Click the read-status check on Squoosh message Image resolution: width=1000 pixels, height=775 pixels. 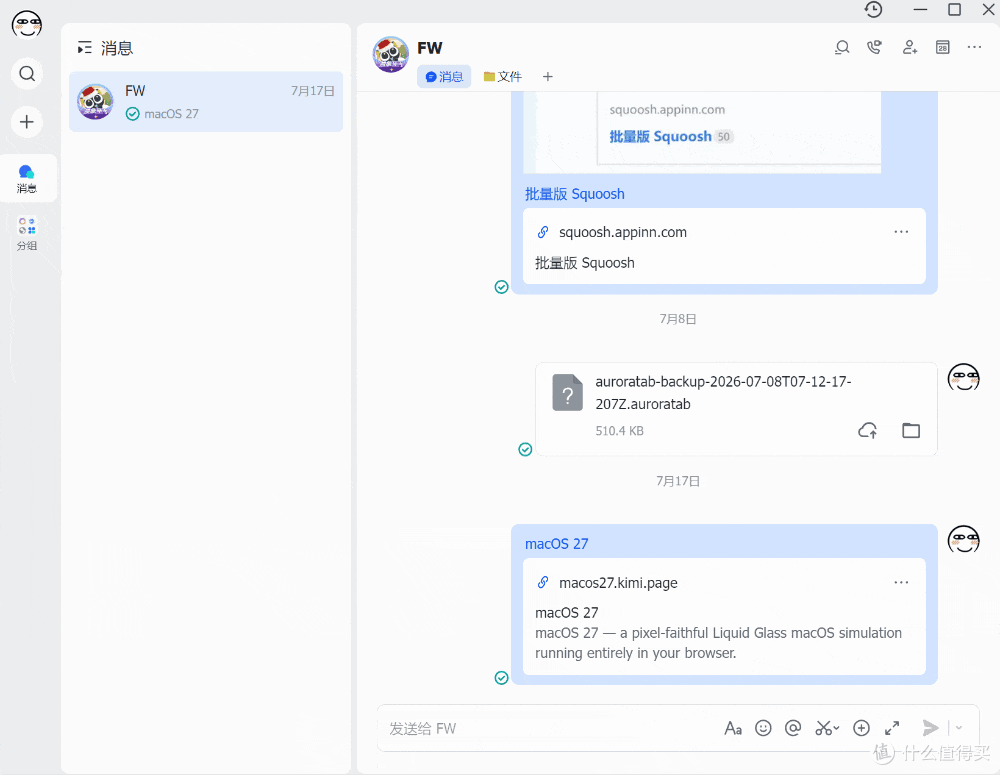click(x=501, y=287)
